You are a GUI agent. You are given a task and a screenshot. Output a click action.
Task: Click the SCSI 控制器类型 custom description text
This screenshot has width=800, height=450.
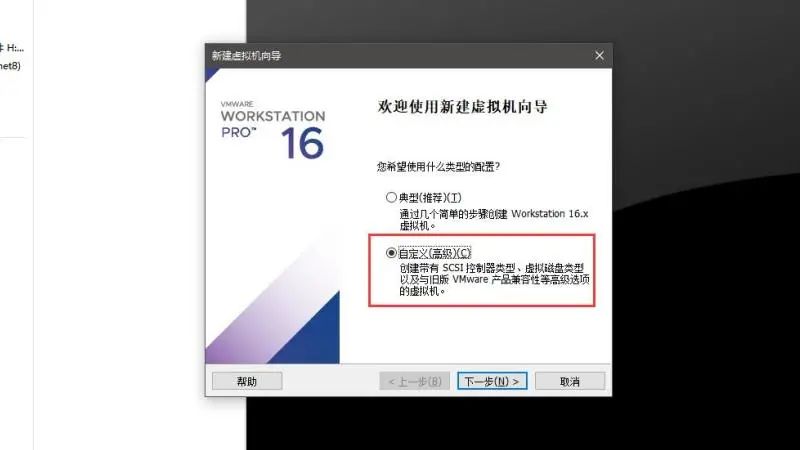point(494,280)
